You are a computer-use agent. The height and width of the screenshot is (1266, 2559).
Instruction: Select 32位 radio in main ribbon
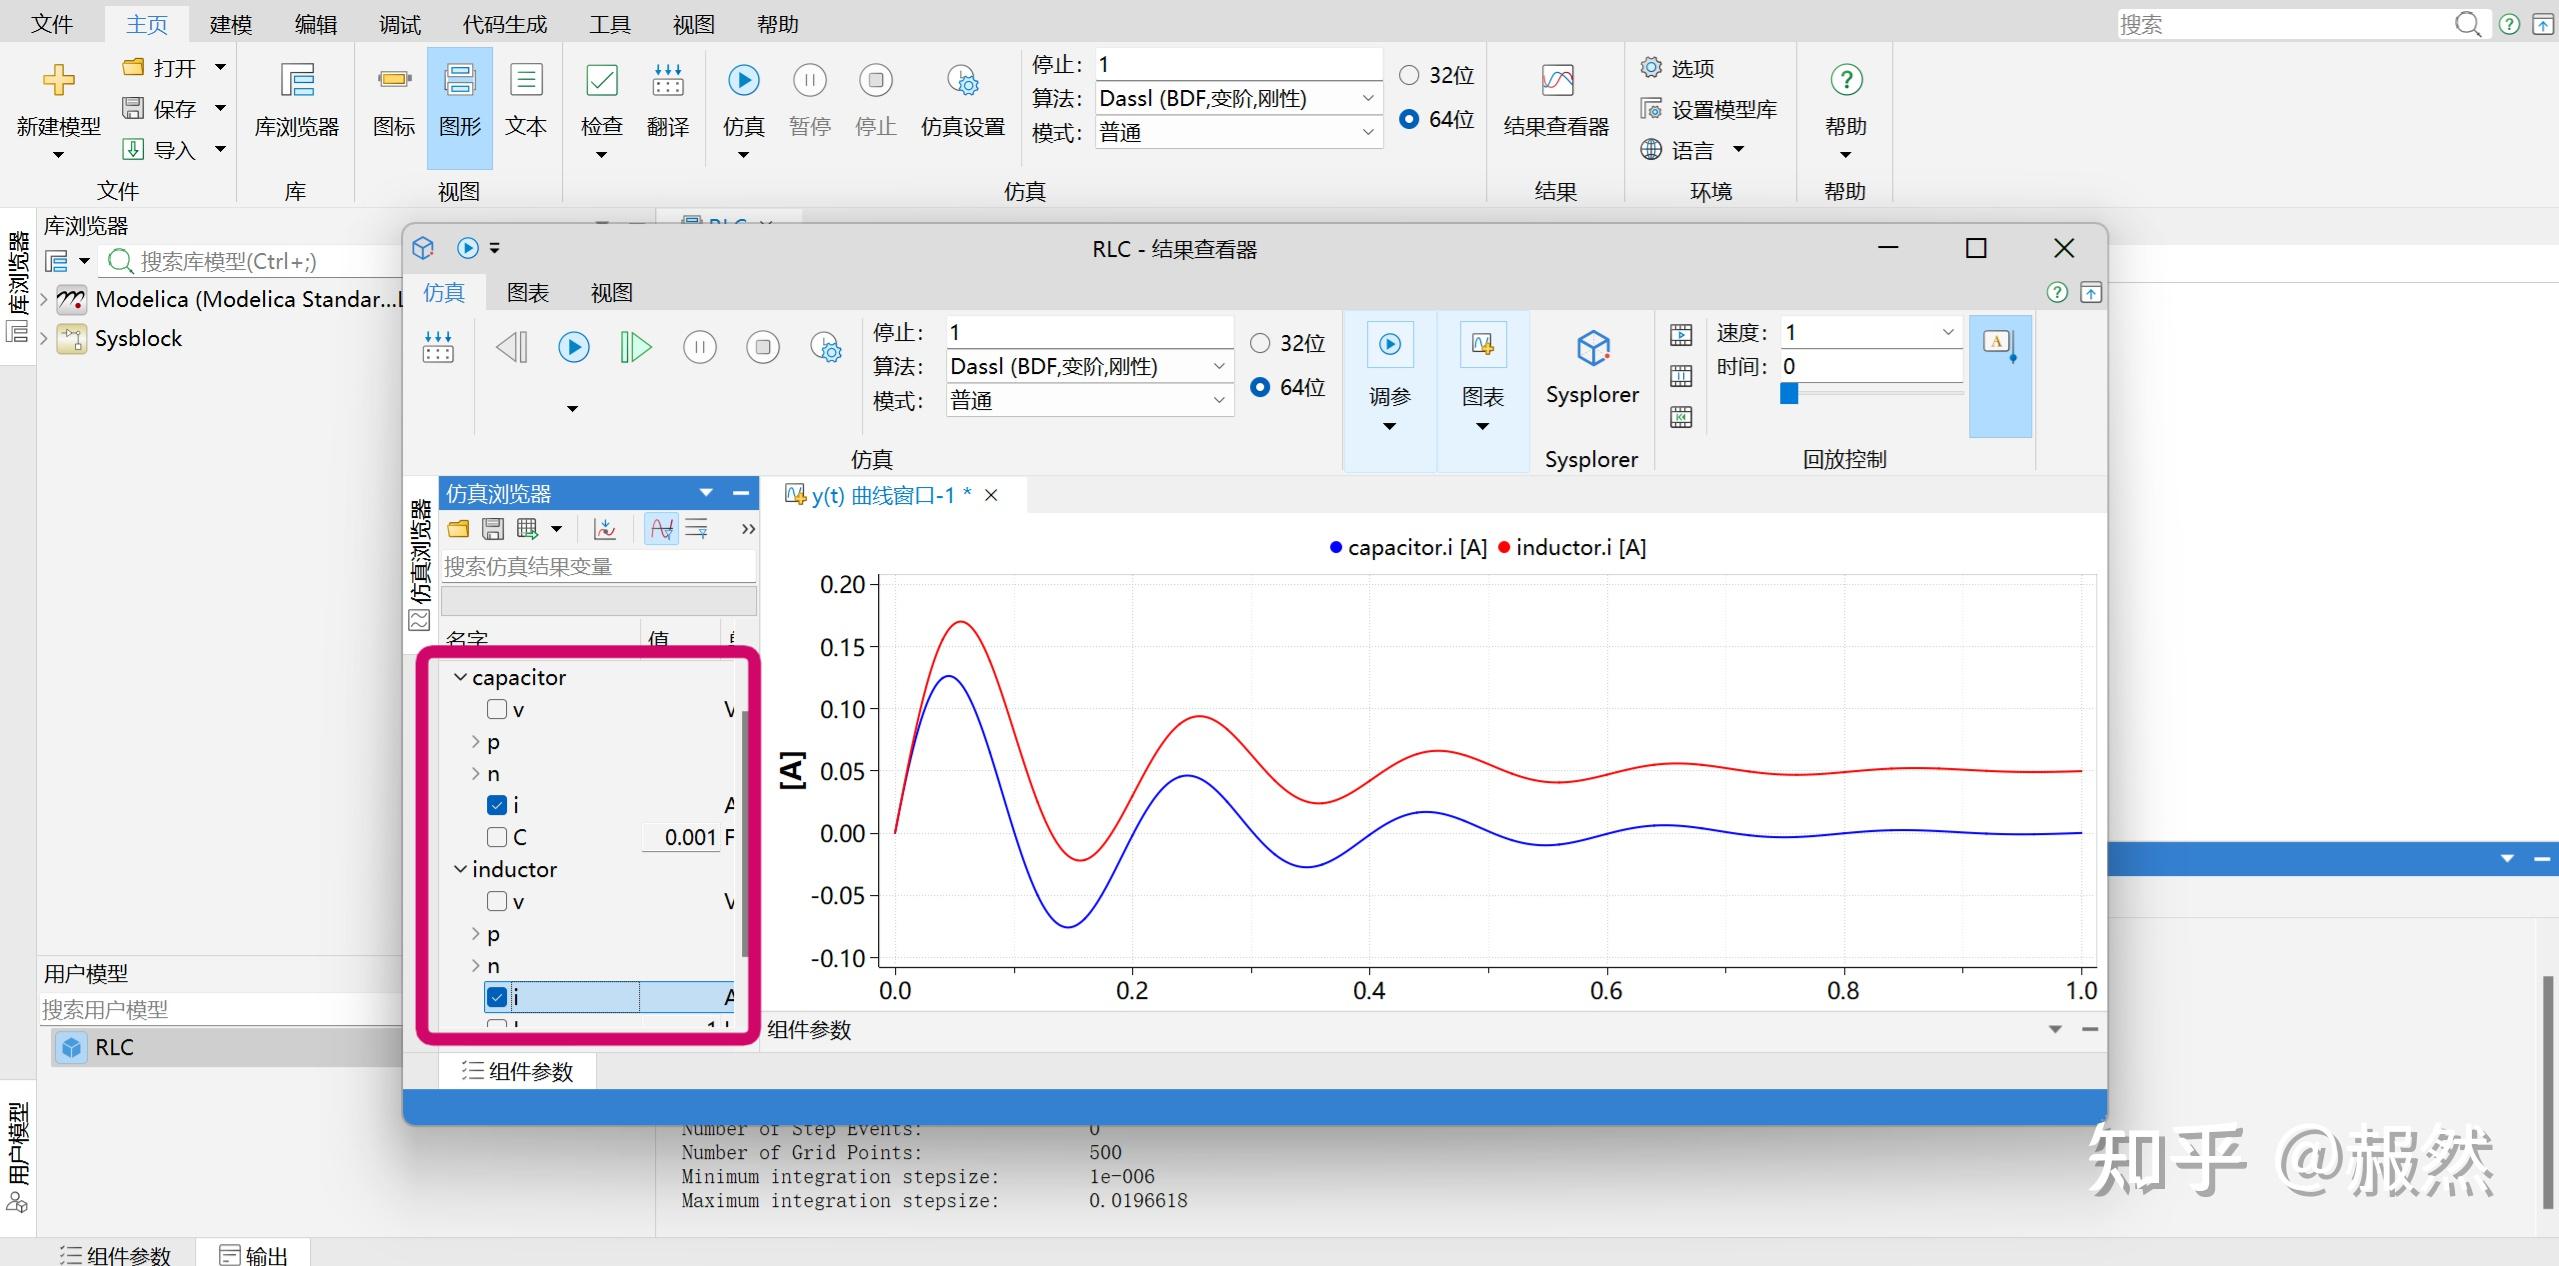[1409, 75]
